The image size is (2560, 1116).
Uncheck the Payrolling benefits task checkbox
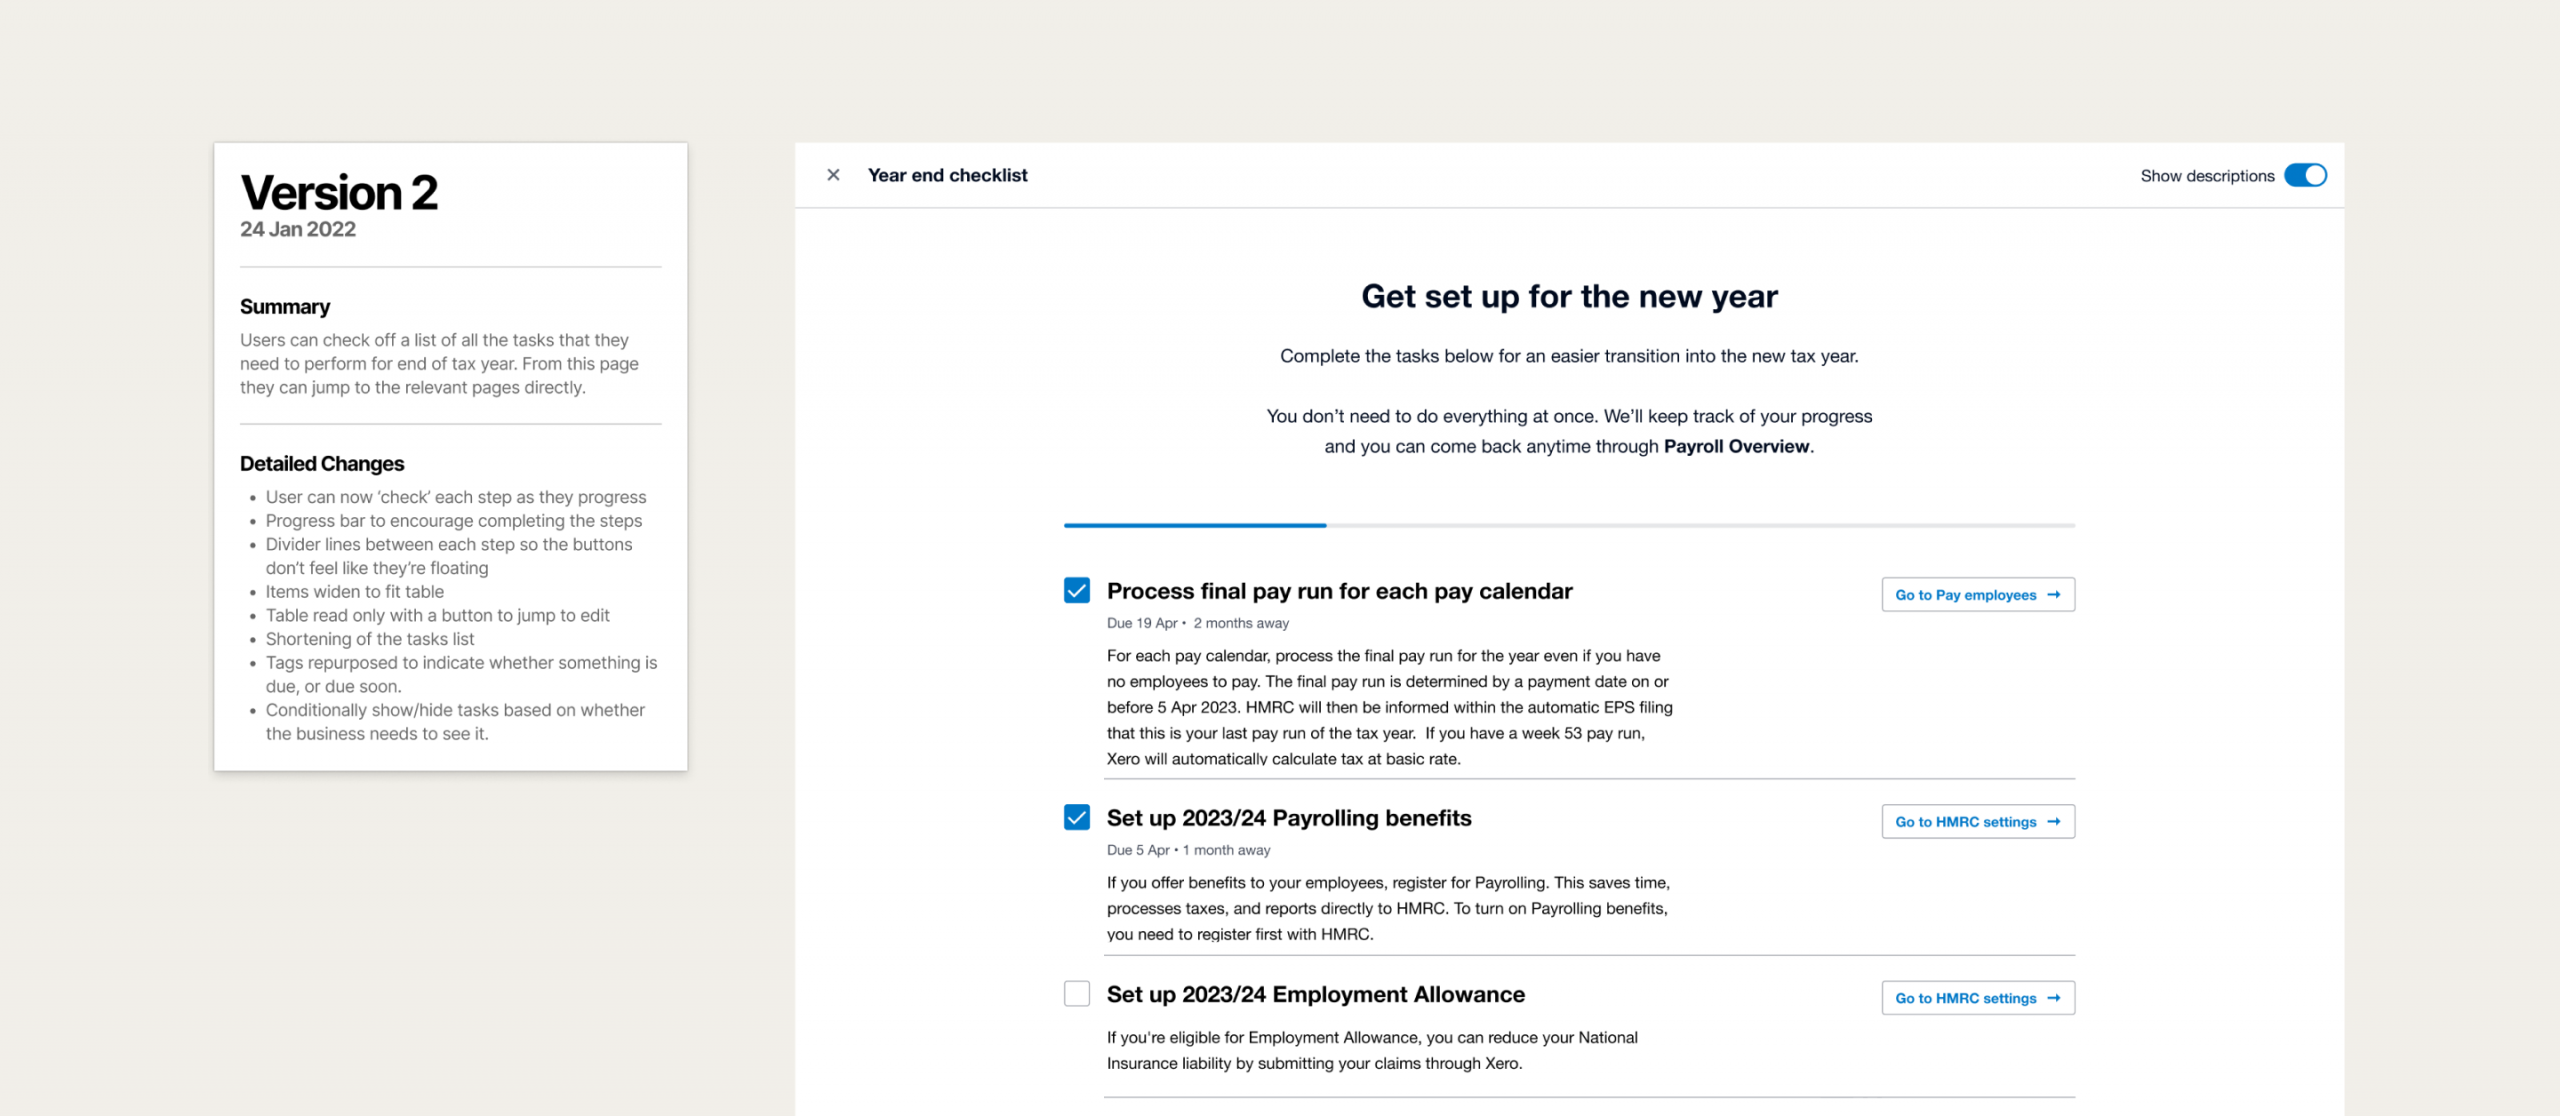[1077, 818]
